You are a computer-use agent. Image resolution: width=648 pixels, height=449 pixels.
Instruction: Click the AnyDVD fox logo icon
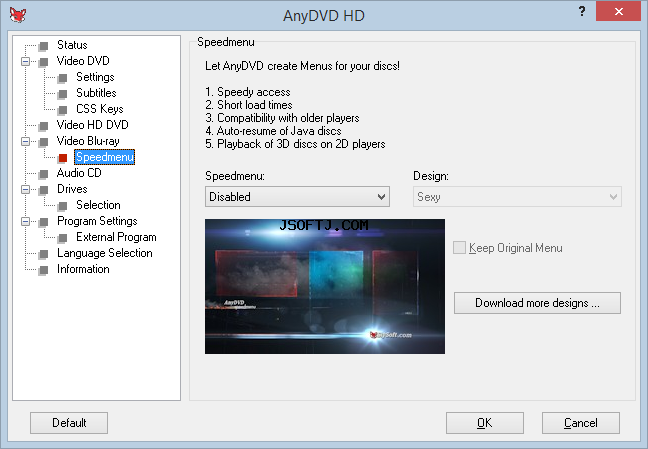[18, 15]
